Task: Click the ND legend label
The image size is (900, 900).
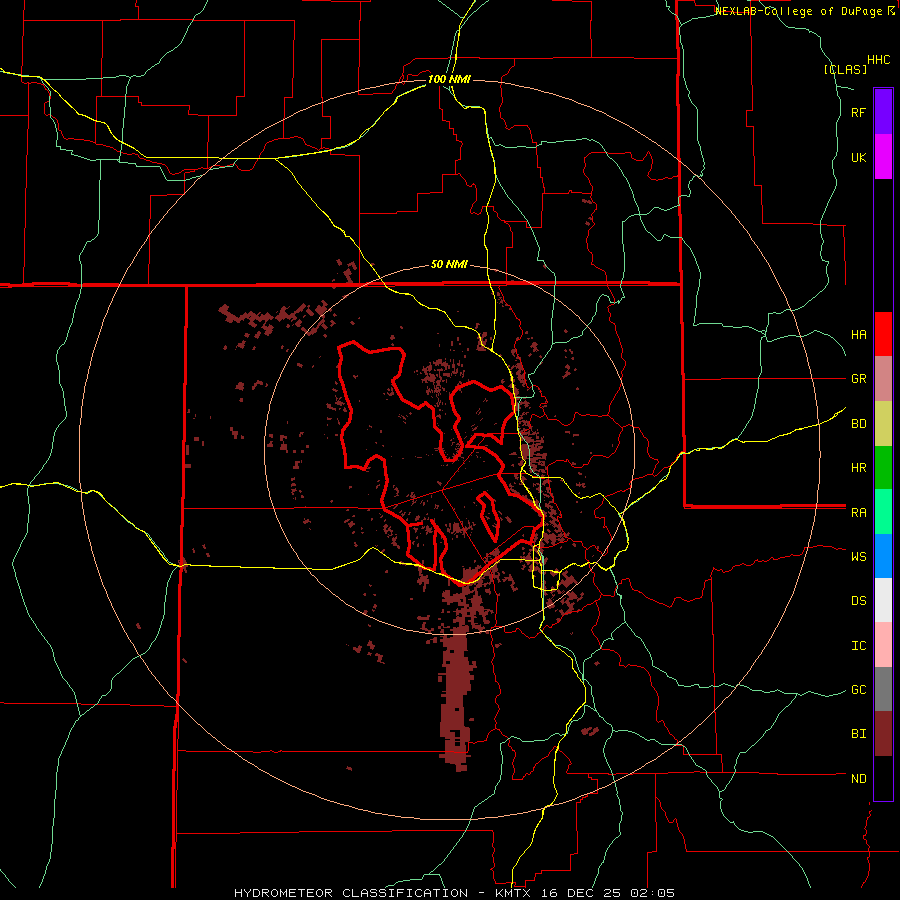Action: (859, 778)
